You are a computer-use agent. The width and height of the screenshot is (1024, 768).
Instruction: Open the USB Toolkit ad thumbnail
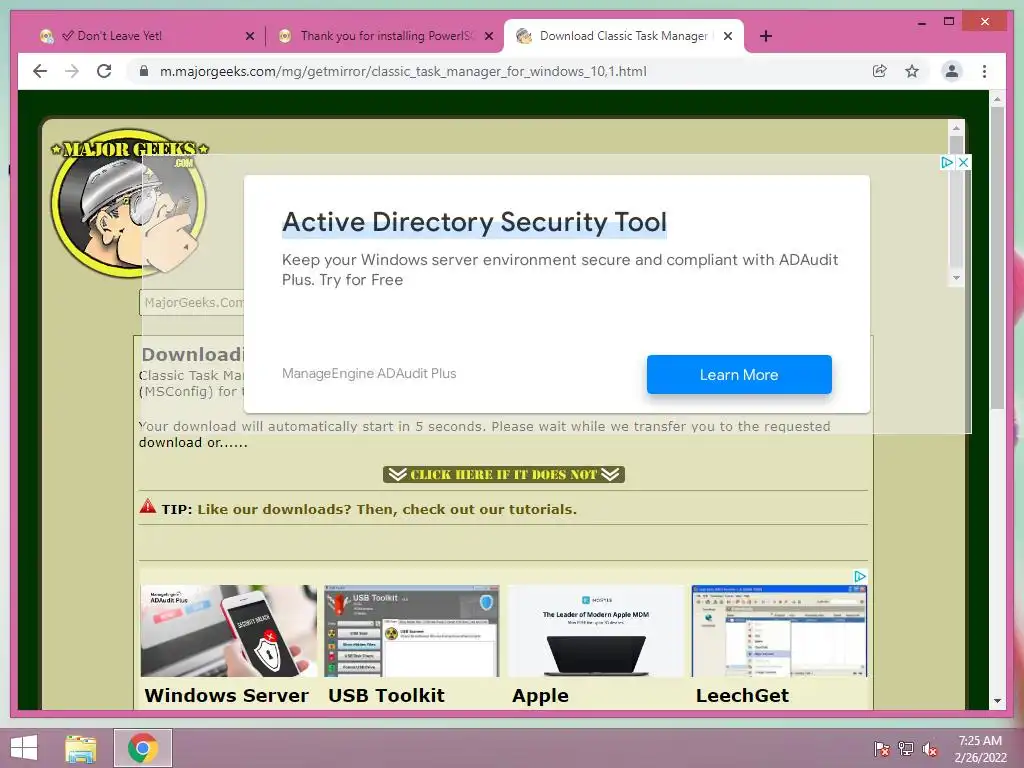pyautogui.click(x=412, y=631)
